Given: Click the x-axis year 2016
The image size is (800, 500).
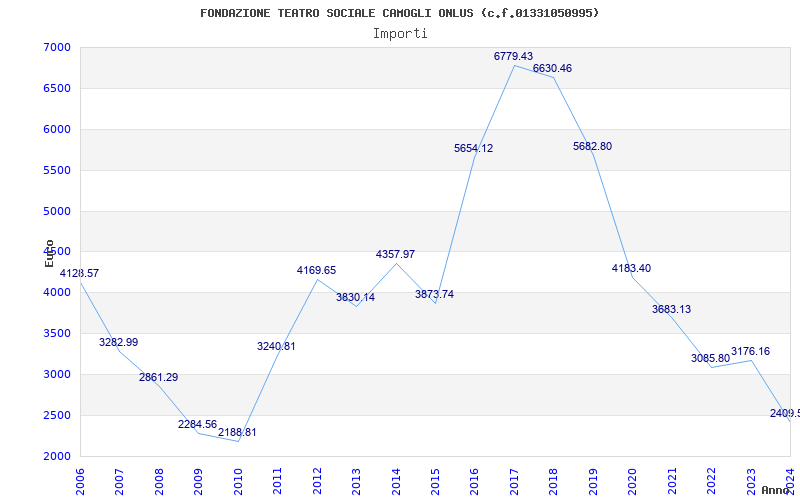Looking at the screenshot, I should tap(474, 482).
